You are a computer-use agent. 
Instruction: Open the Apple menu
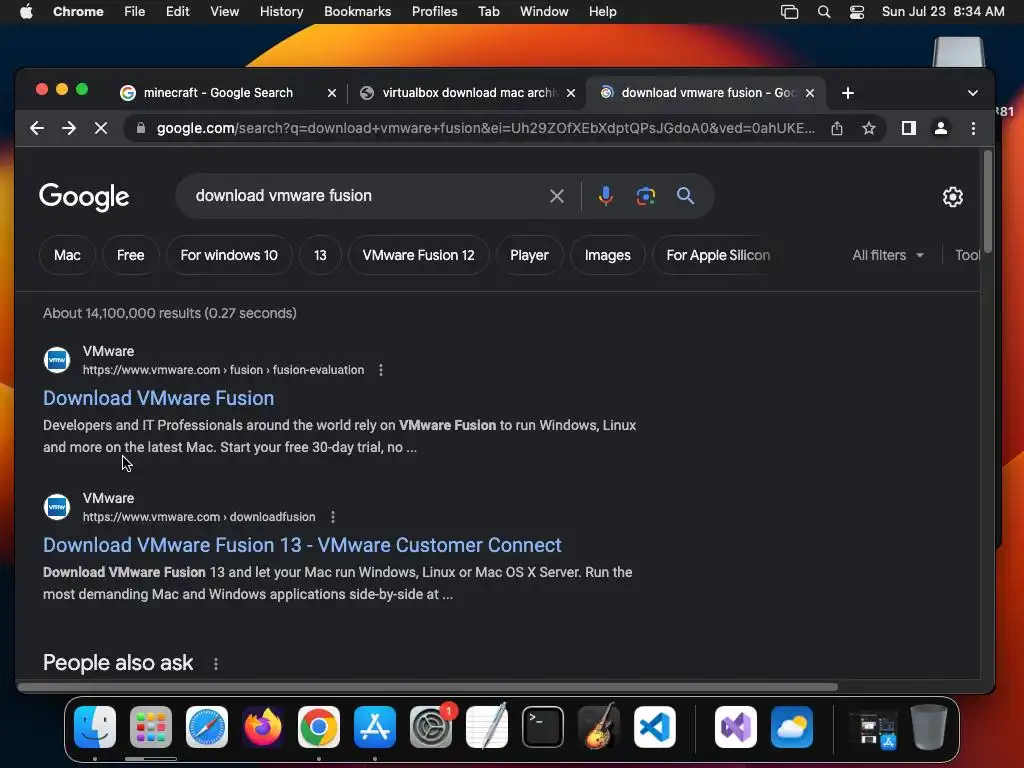(x=26, y=12)
